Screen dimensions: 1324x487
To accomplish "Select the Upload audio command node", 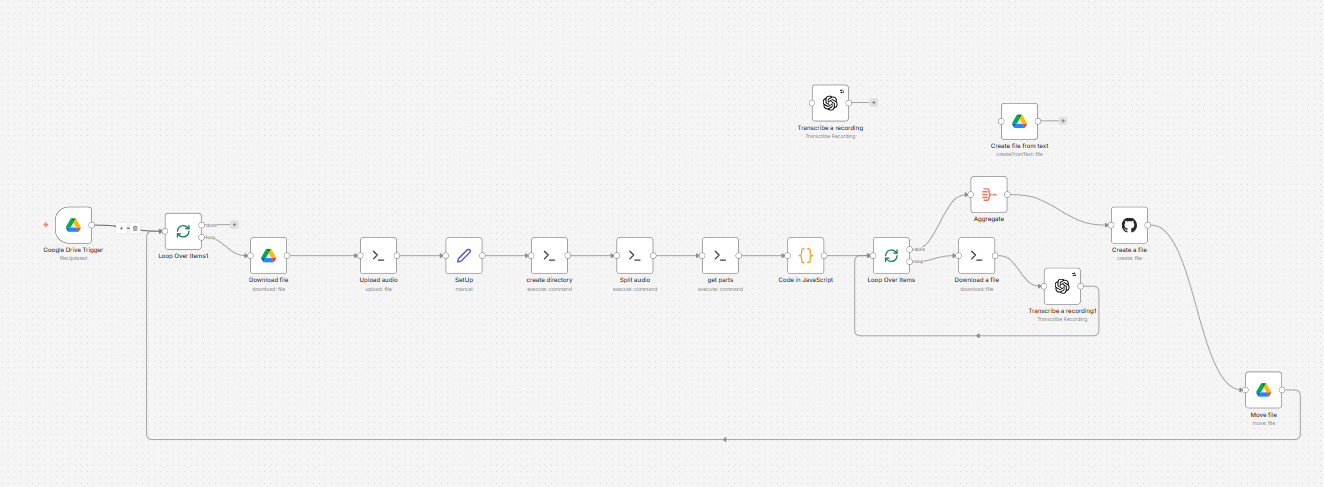I will [x=378, y=256].
